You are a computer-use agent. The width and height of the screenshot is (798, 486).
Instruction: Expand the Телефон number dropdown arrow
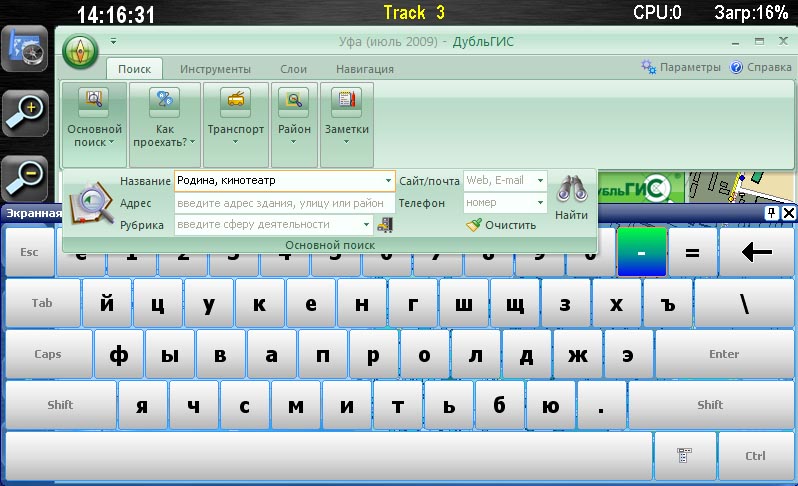540,203
